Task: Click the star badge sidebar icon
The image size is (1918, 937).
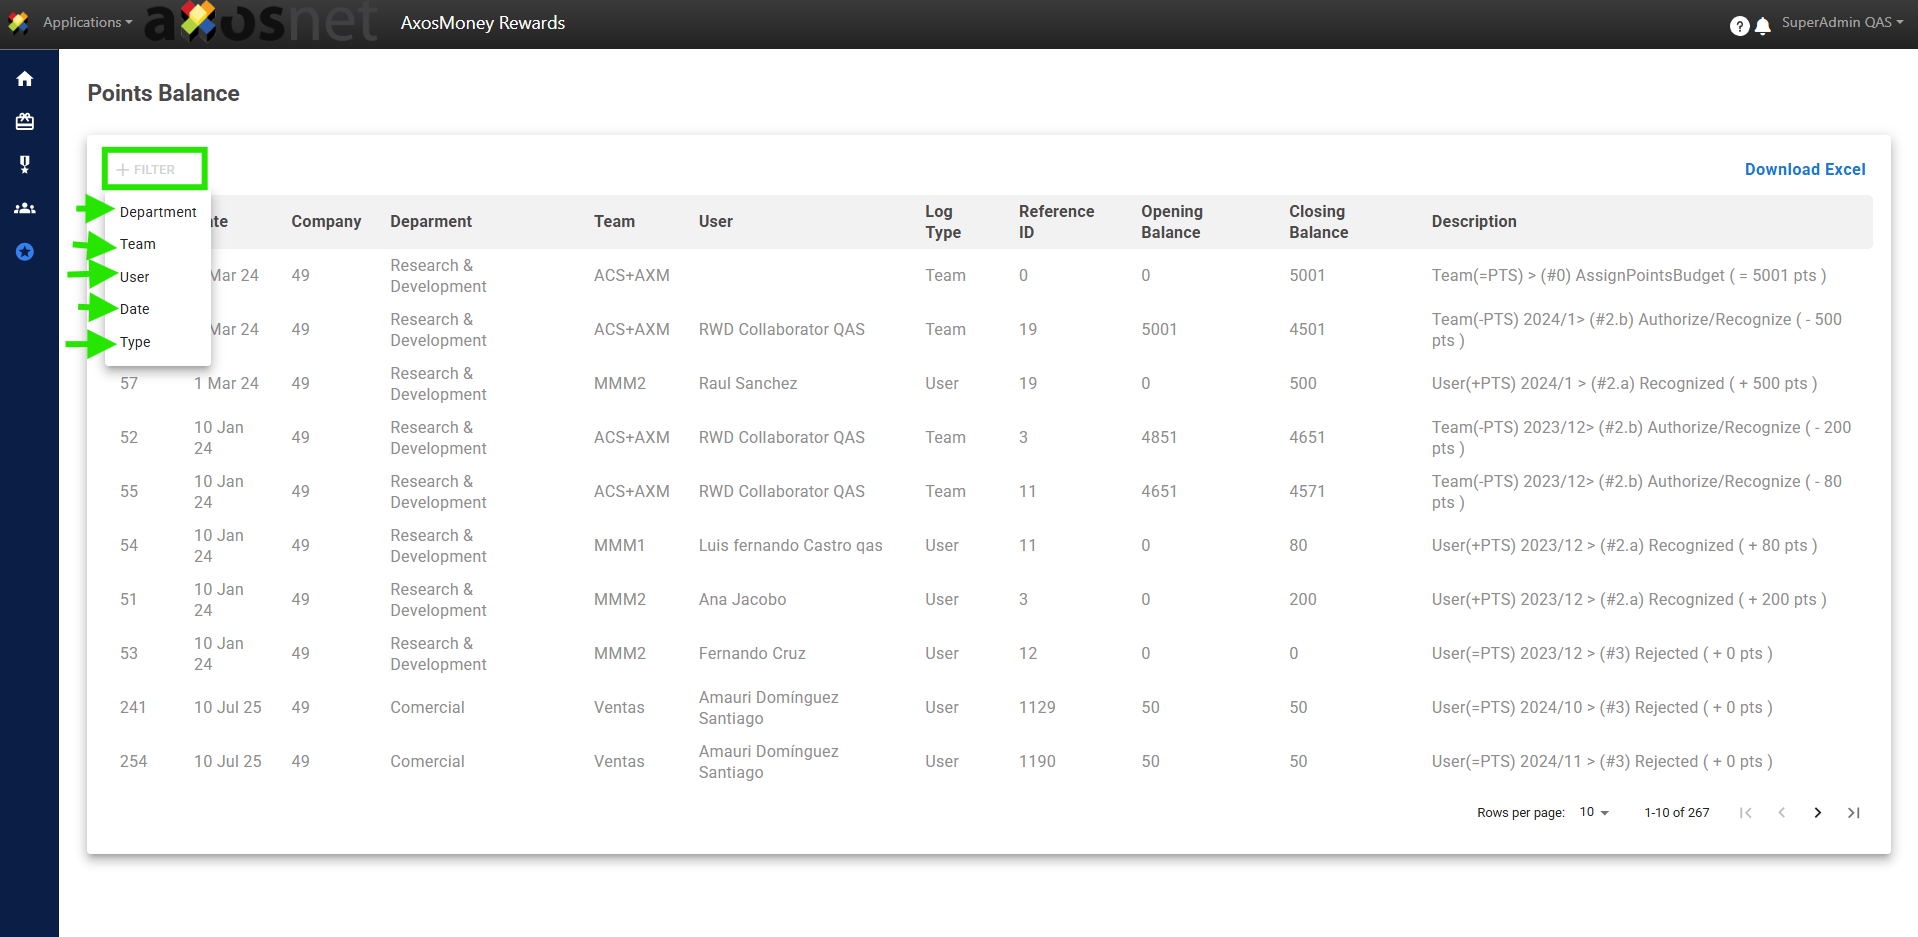Action: pos(25,252)
